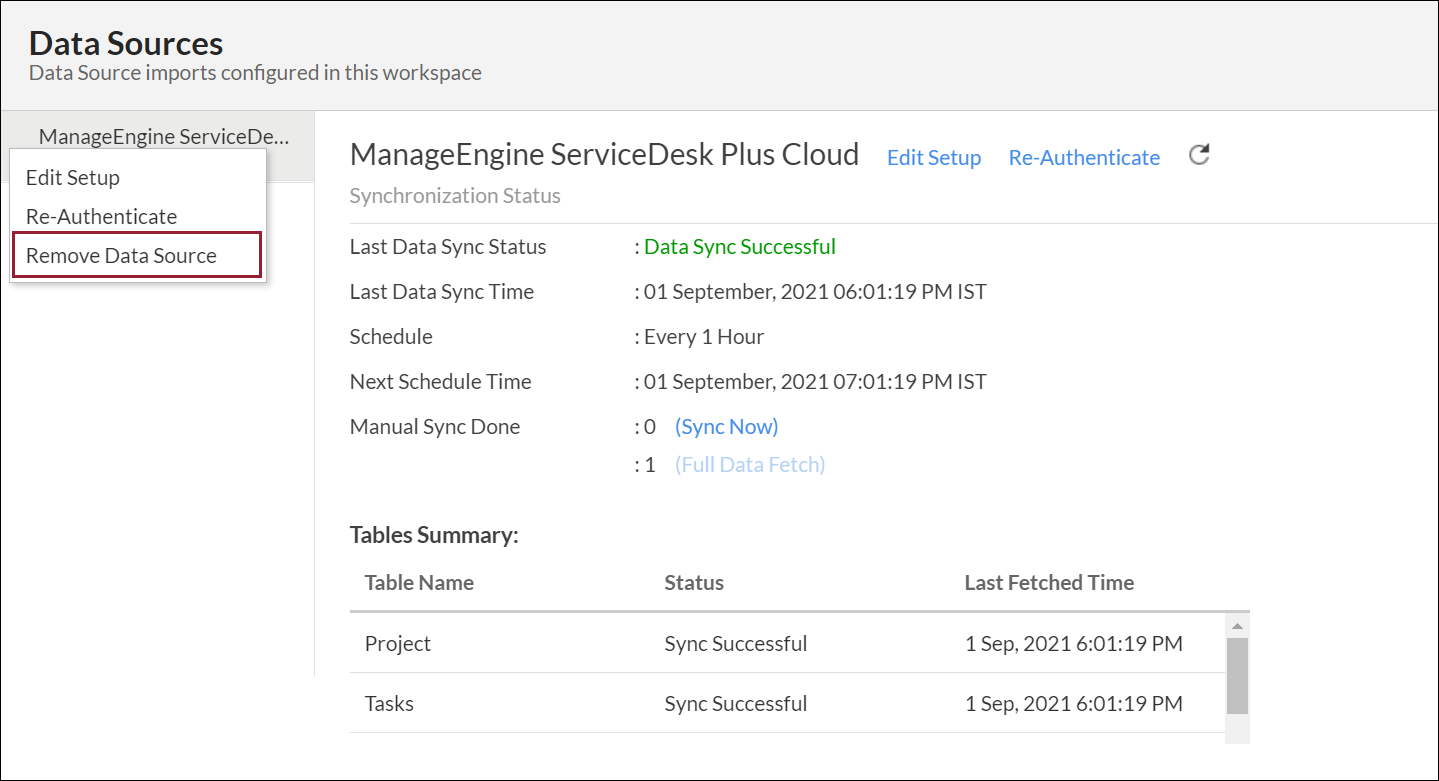The image size is (1439, 781).
Task: Click the scrollbar track below the thumb
Action: (1237, 728)
